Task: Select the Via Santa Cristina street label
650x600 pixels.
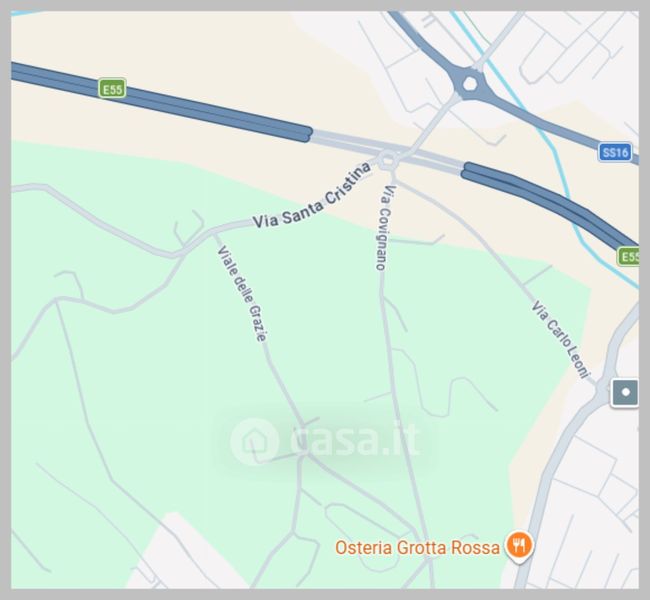Action: [x=312, y=196]
